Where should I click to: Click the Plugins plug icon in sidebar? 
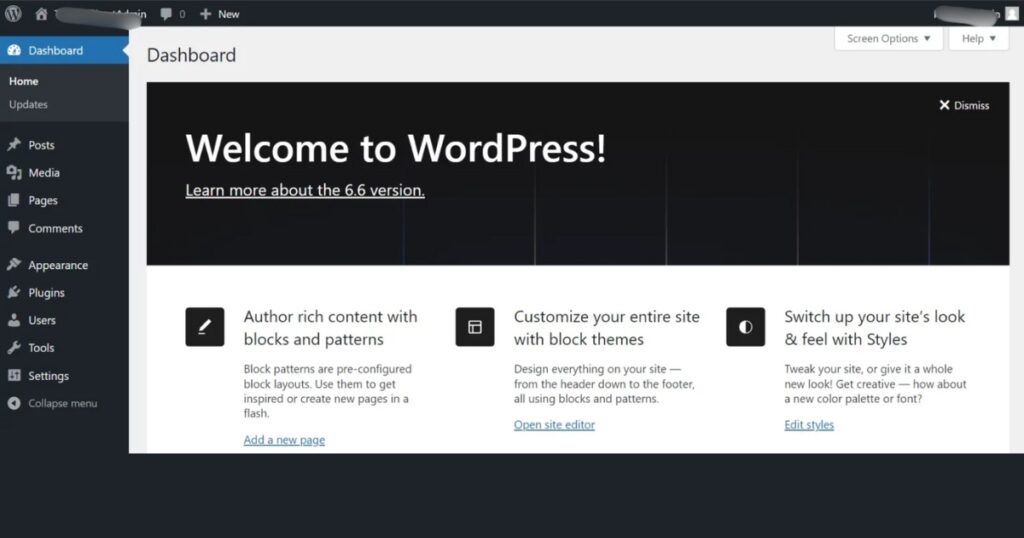tap(14, 293)
